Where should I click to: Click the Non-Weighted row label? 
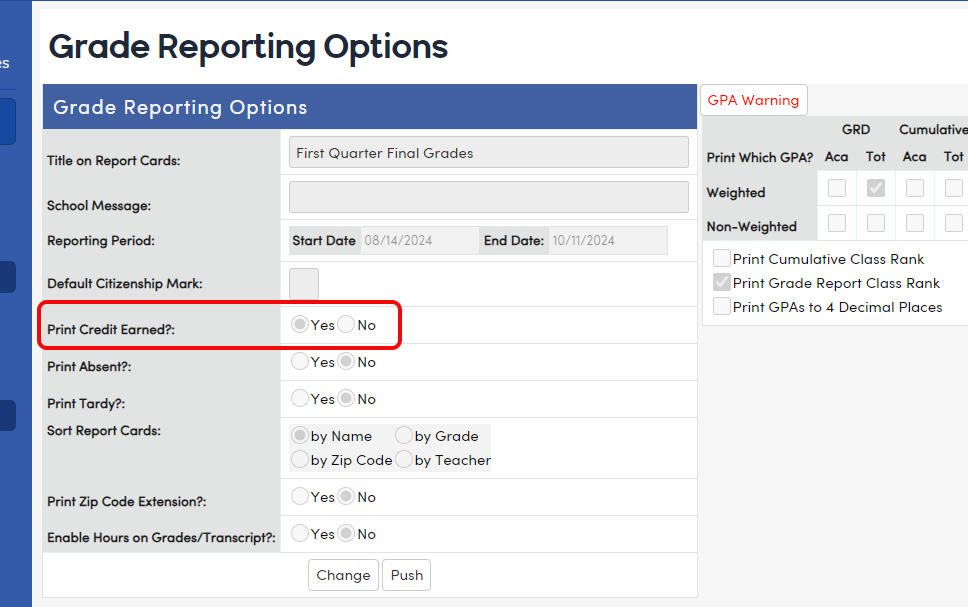[x=751, y=227]
